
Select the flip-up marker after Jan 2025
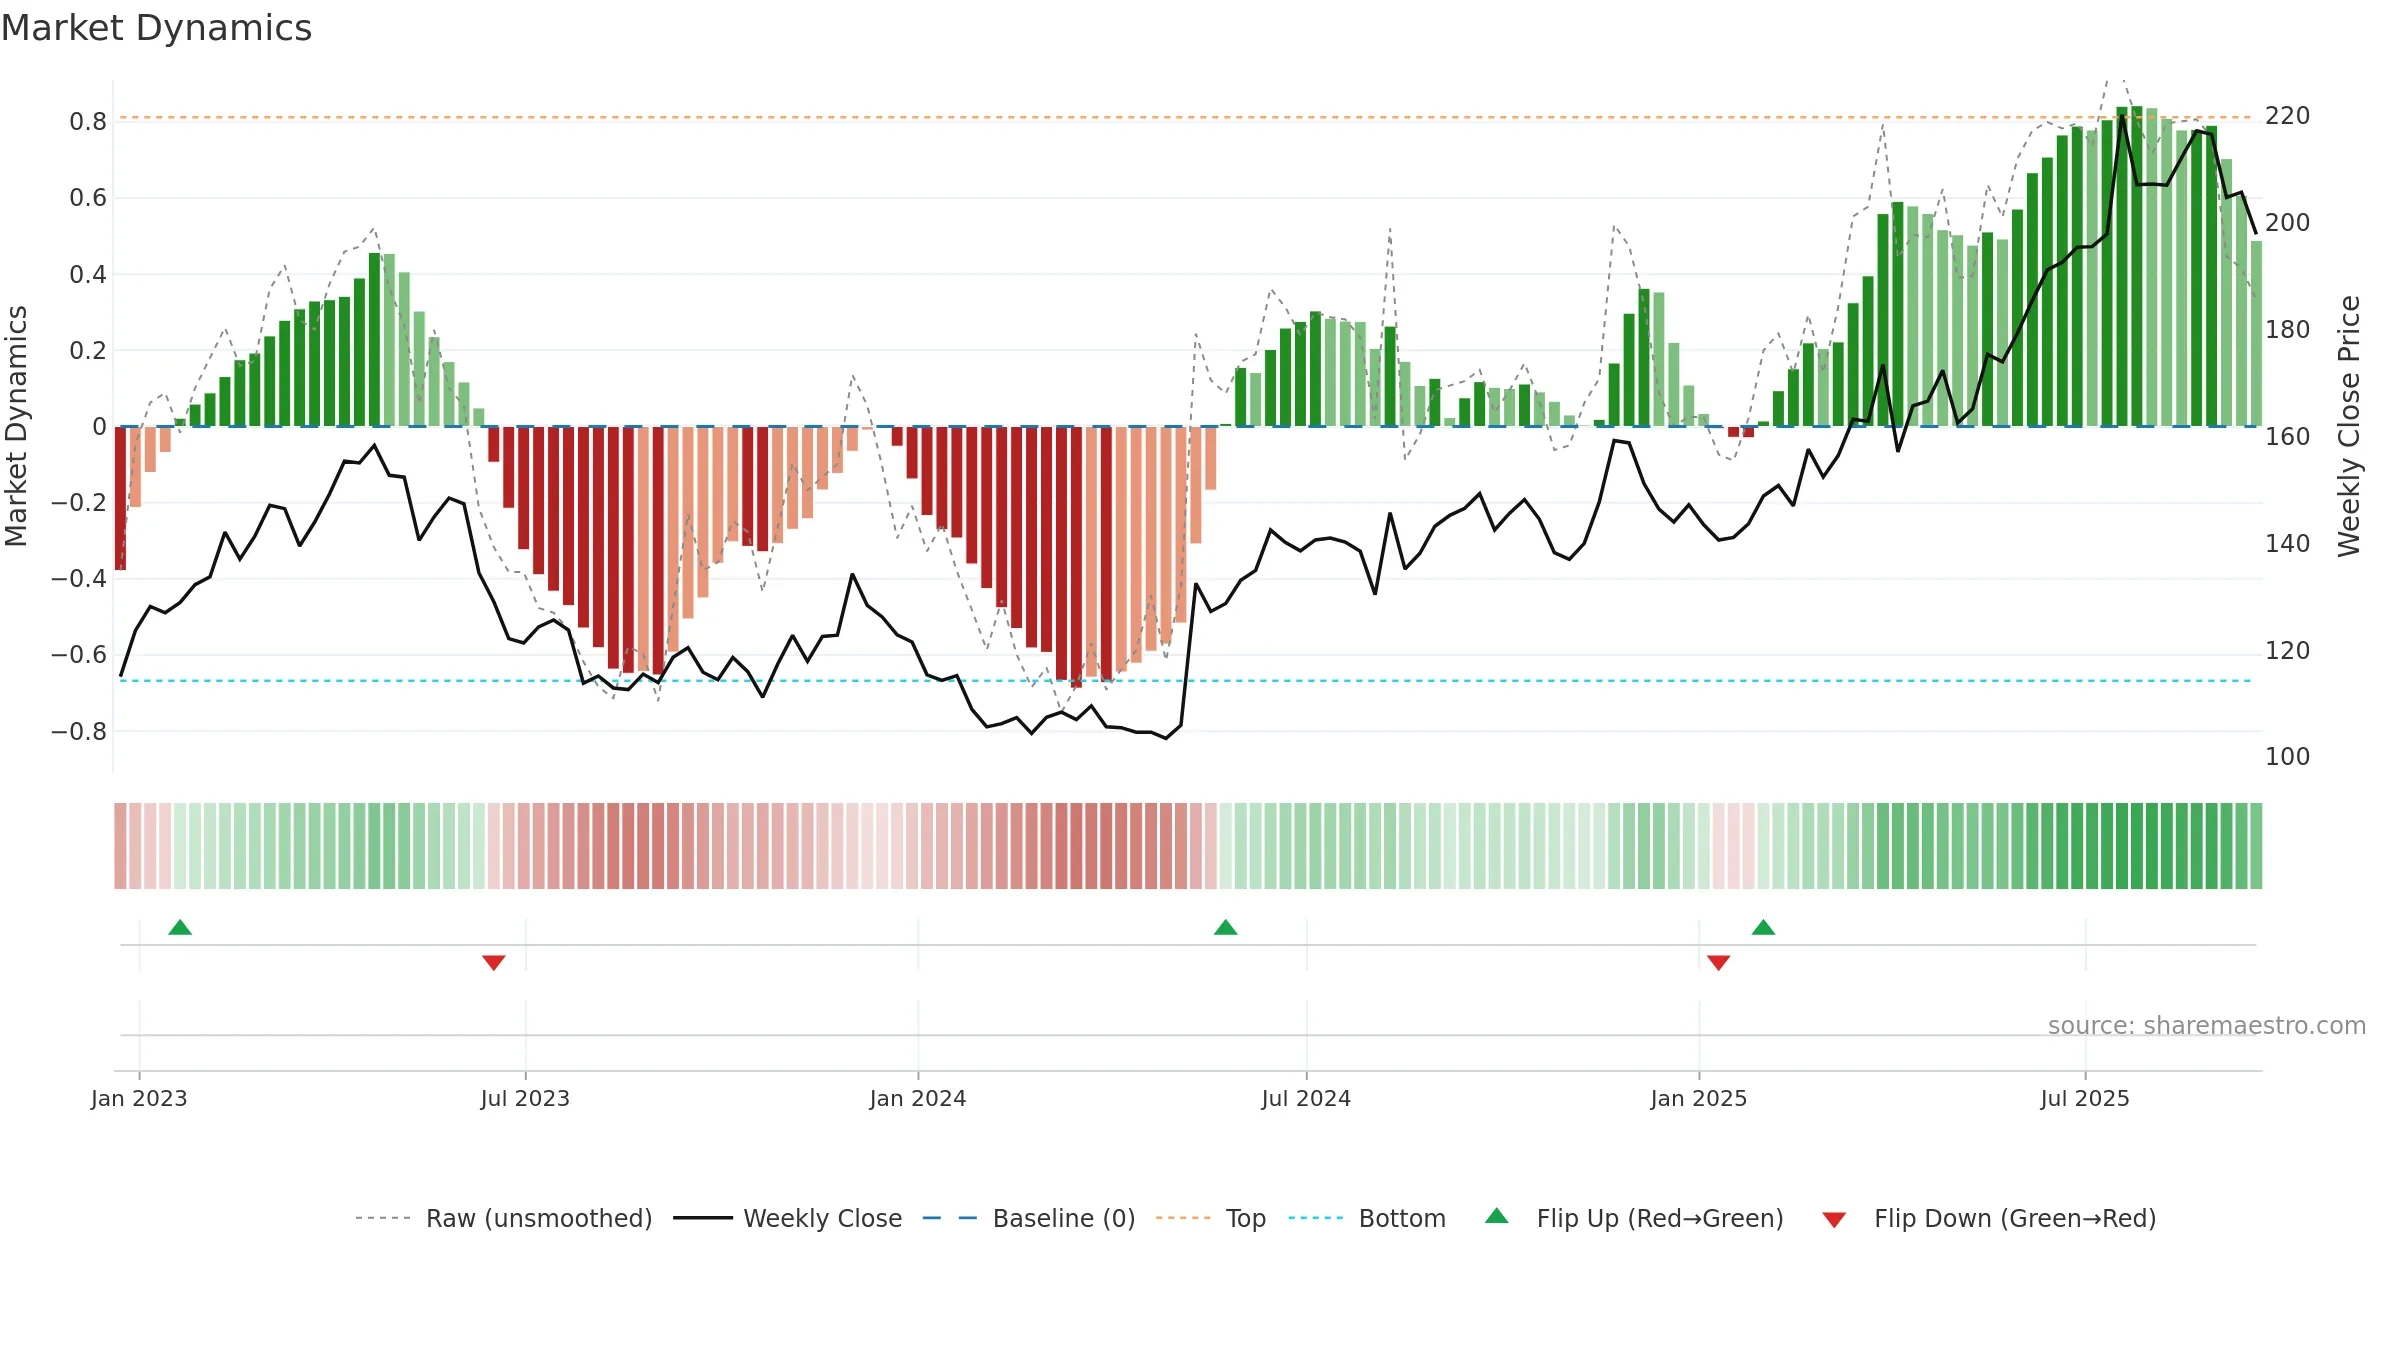click(x=1764, y=927)
